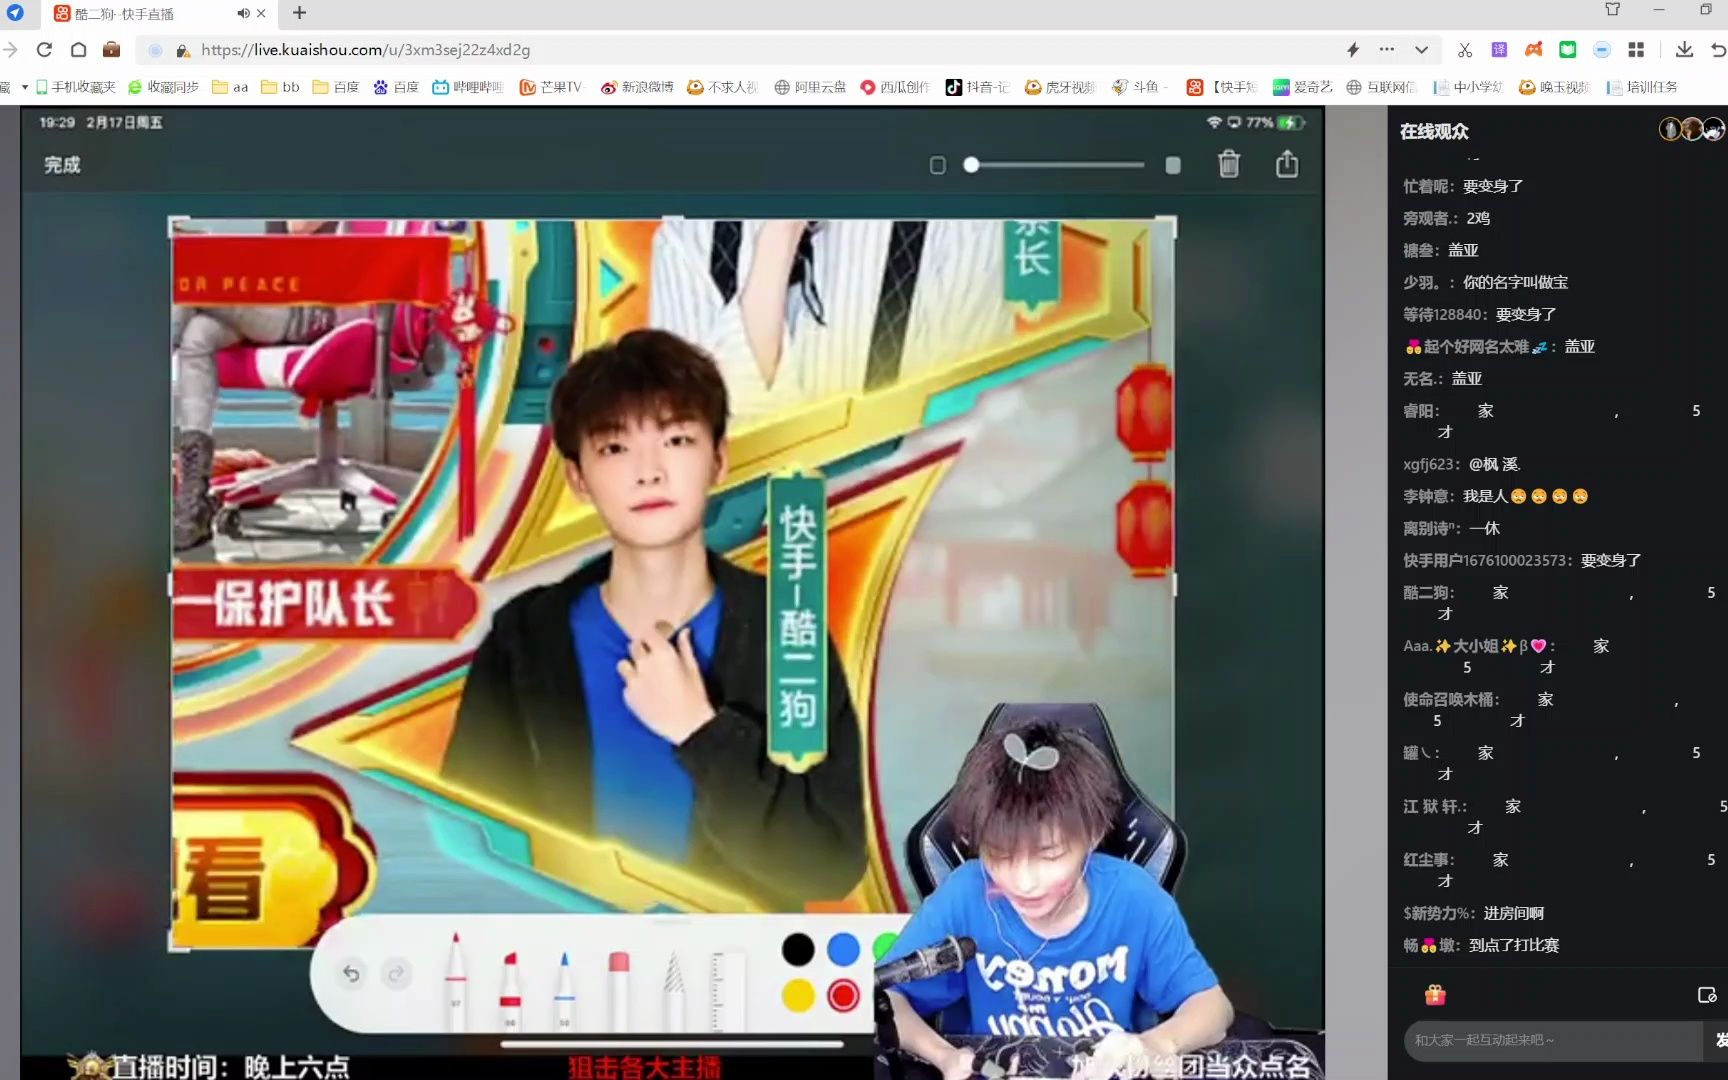
Task: Open the downloads icon
Action: click(x=1684, y=50)
